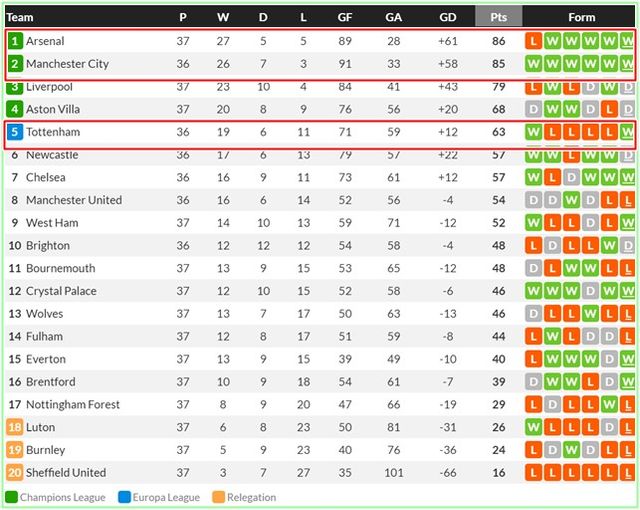640x510 pixels.
Task: Click Arsenal's green position 1 badge
Action: pos(14,41)
